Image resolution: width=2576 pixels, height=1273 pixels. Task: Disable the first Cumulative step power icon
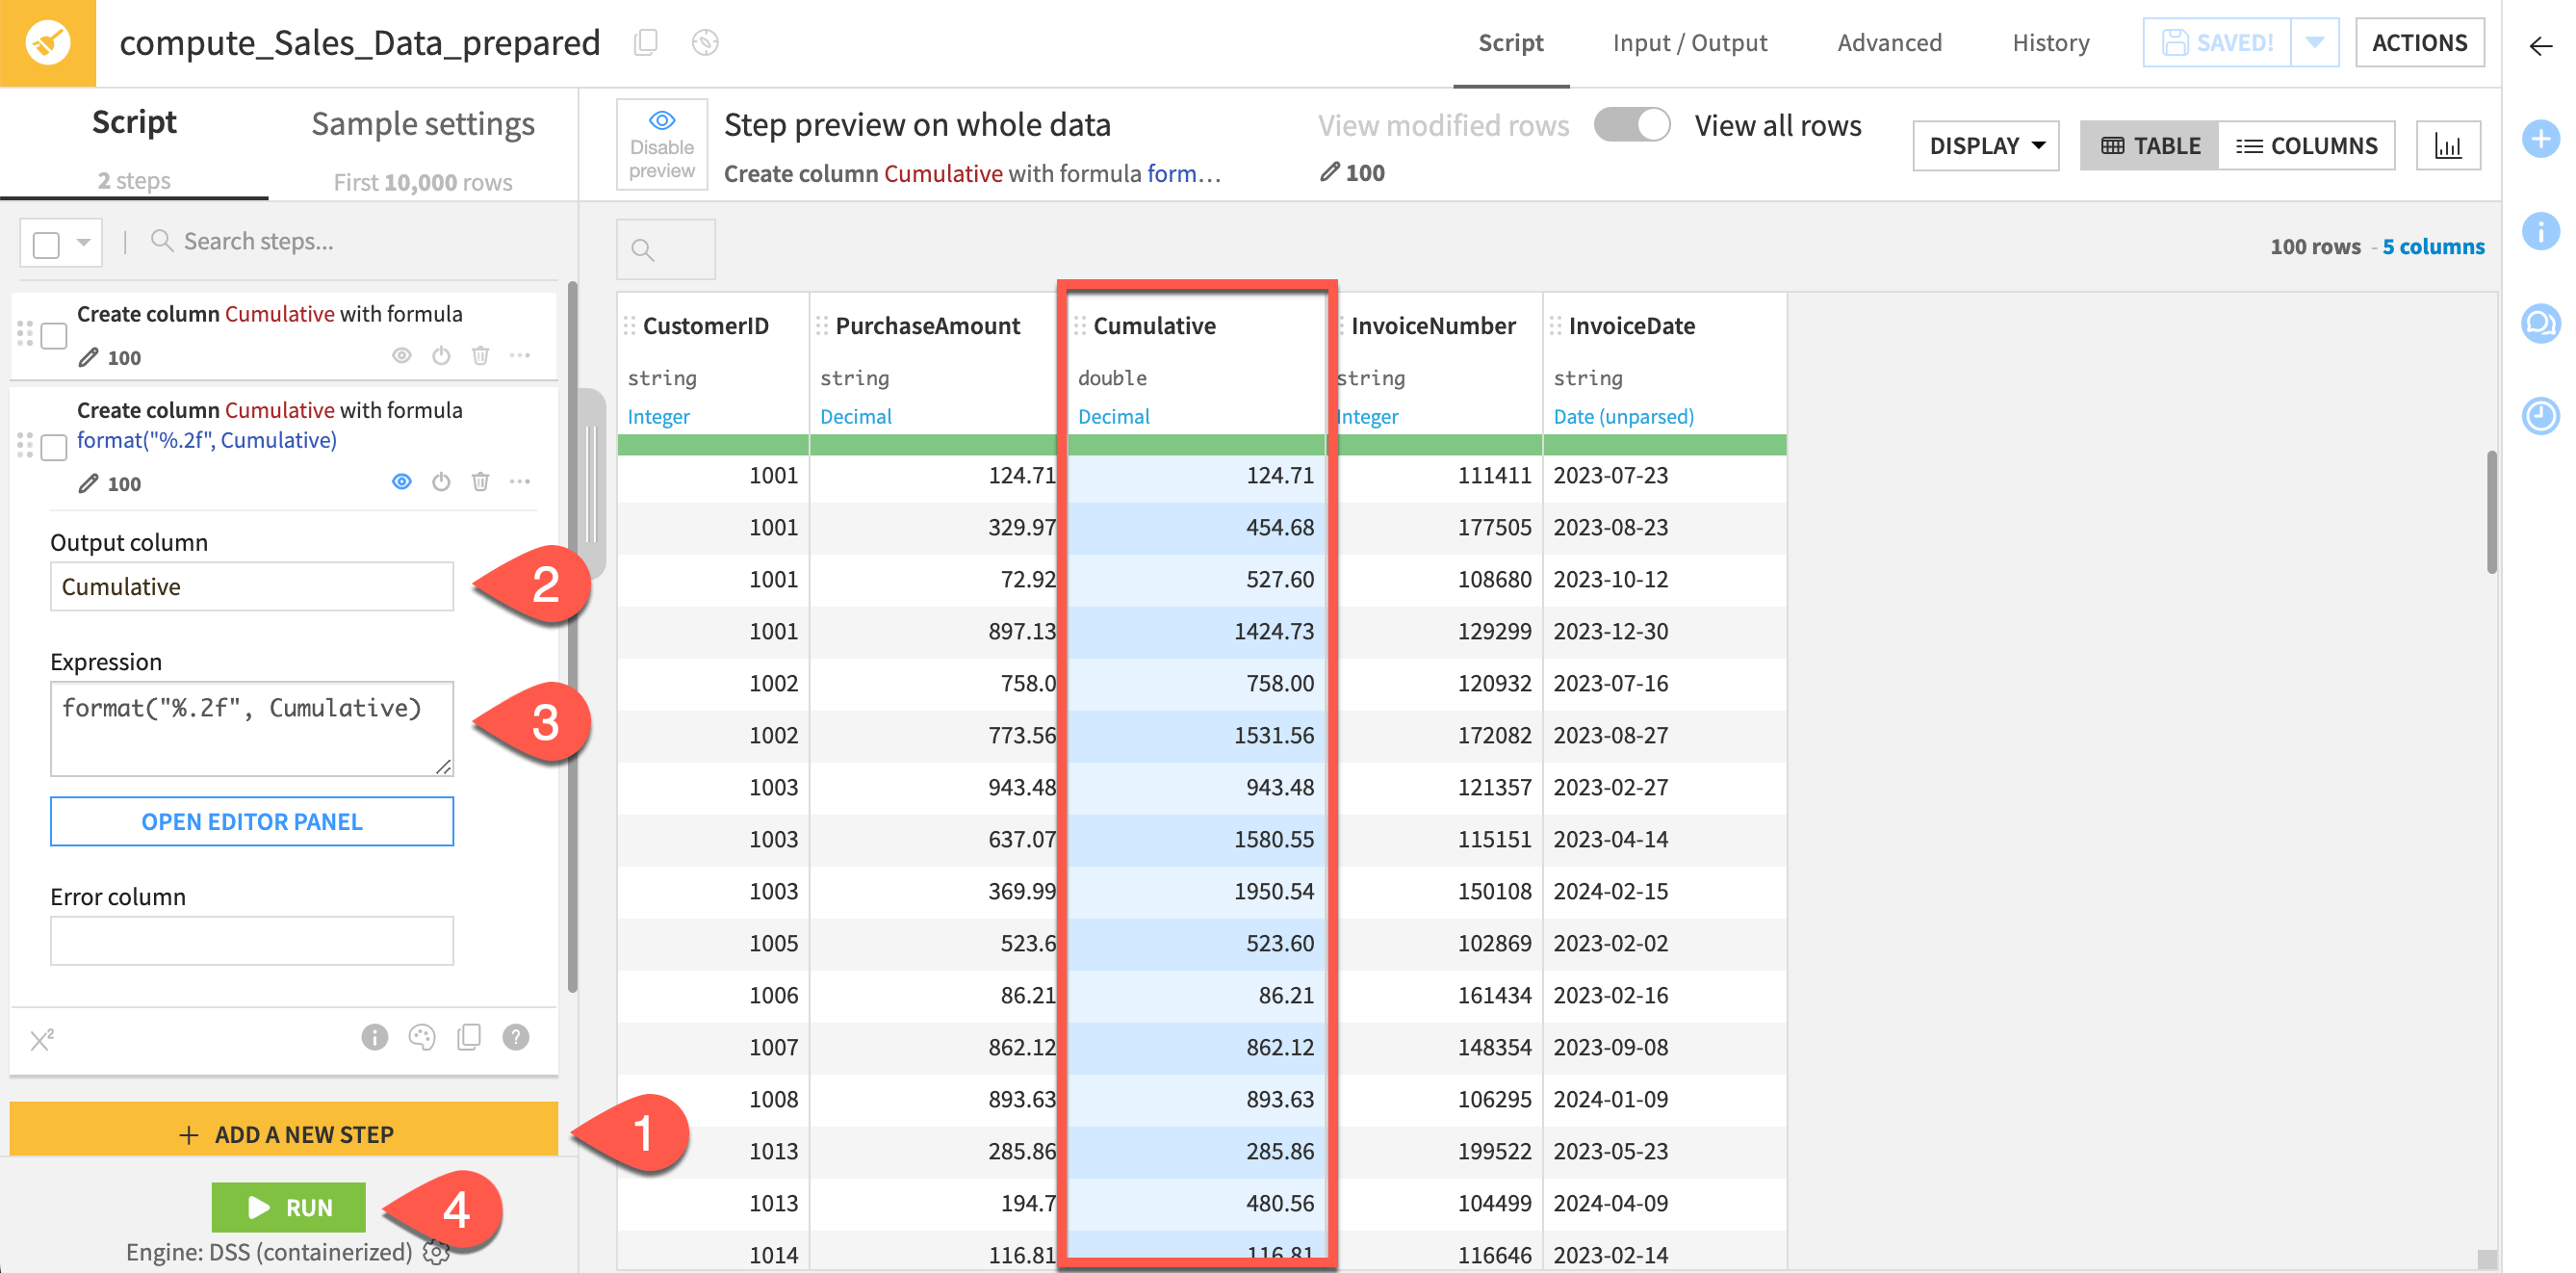441,356
